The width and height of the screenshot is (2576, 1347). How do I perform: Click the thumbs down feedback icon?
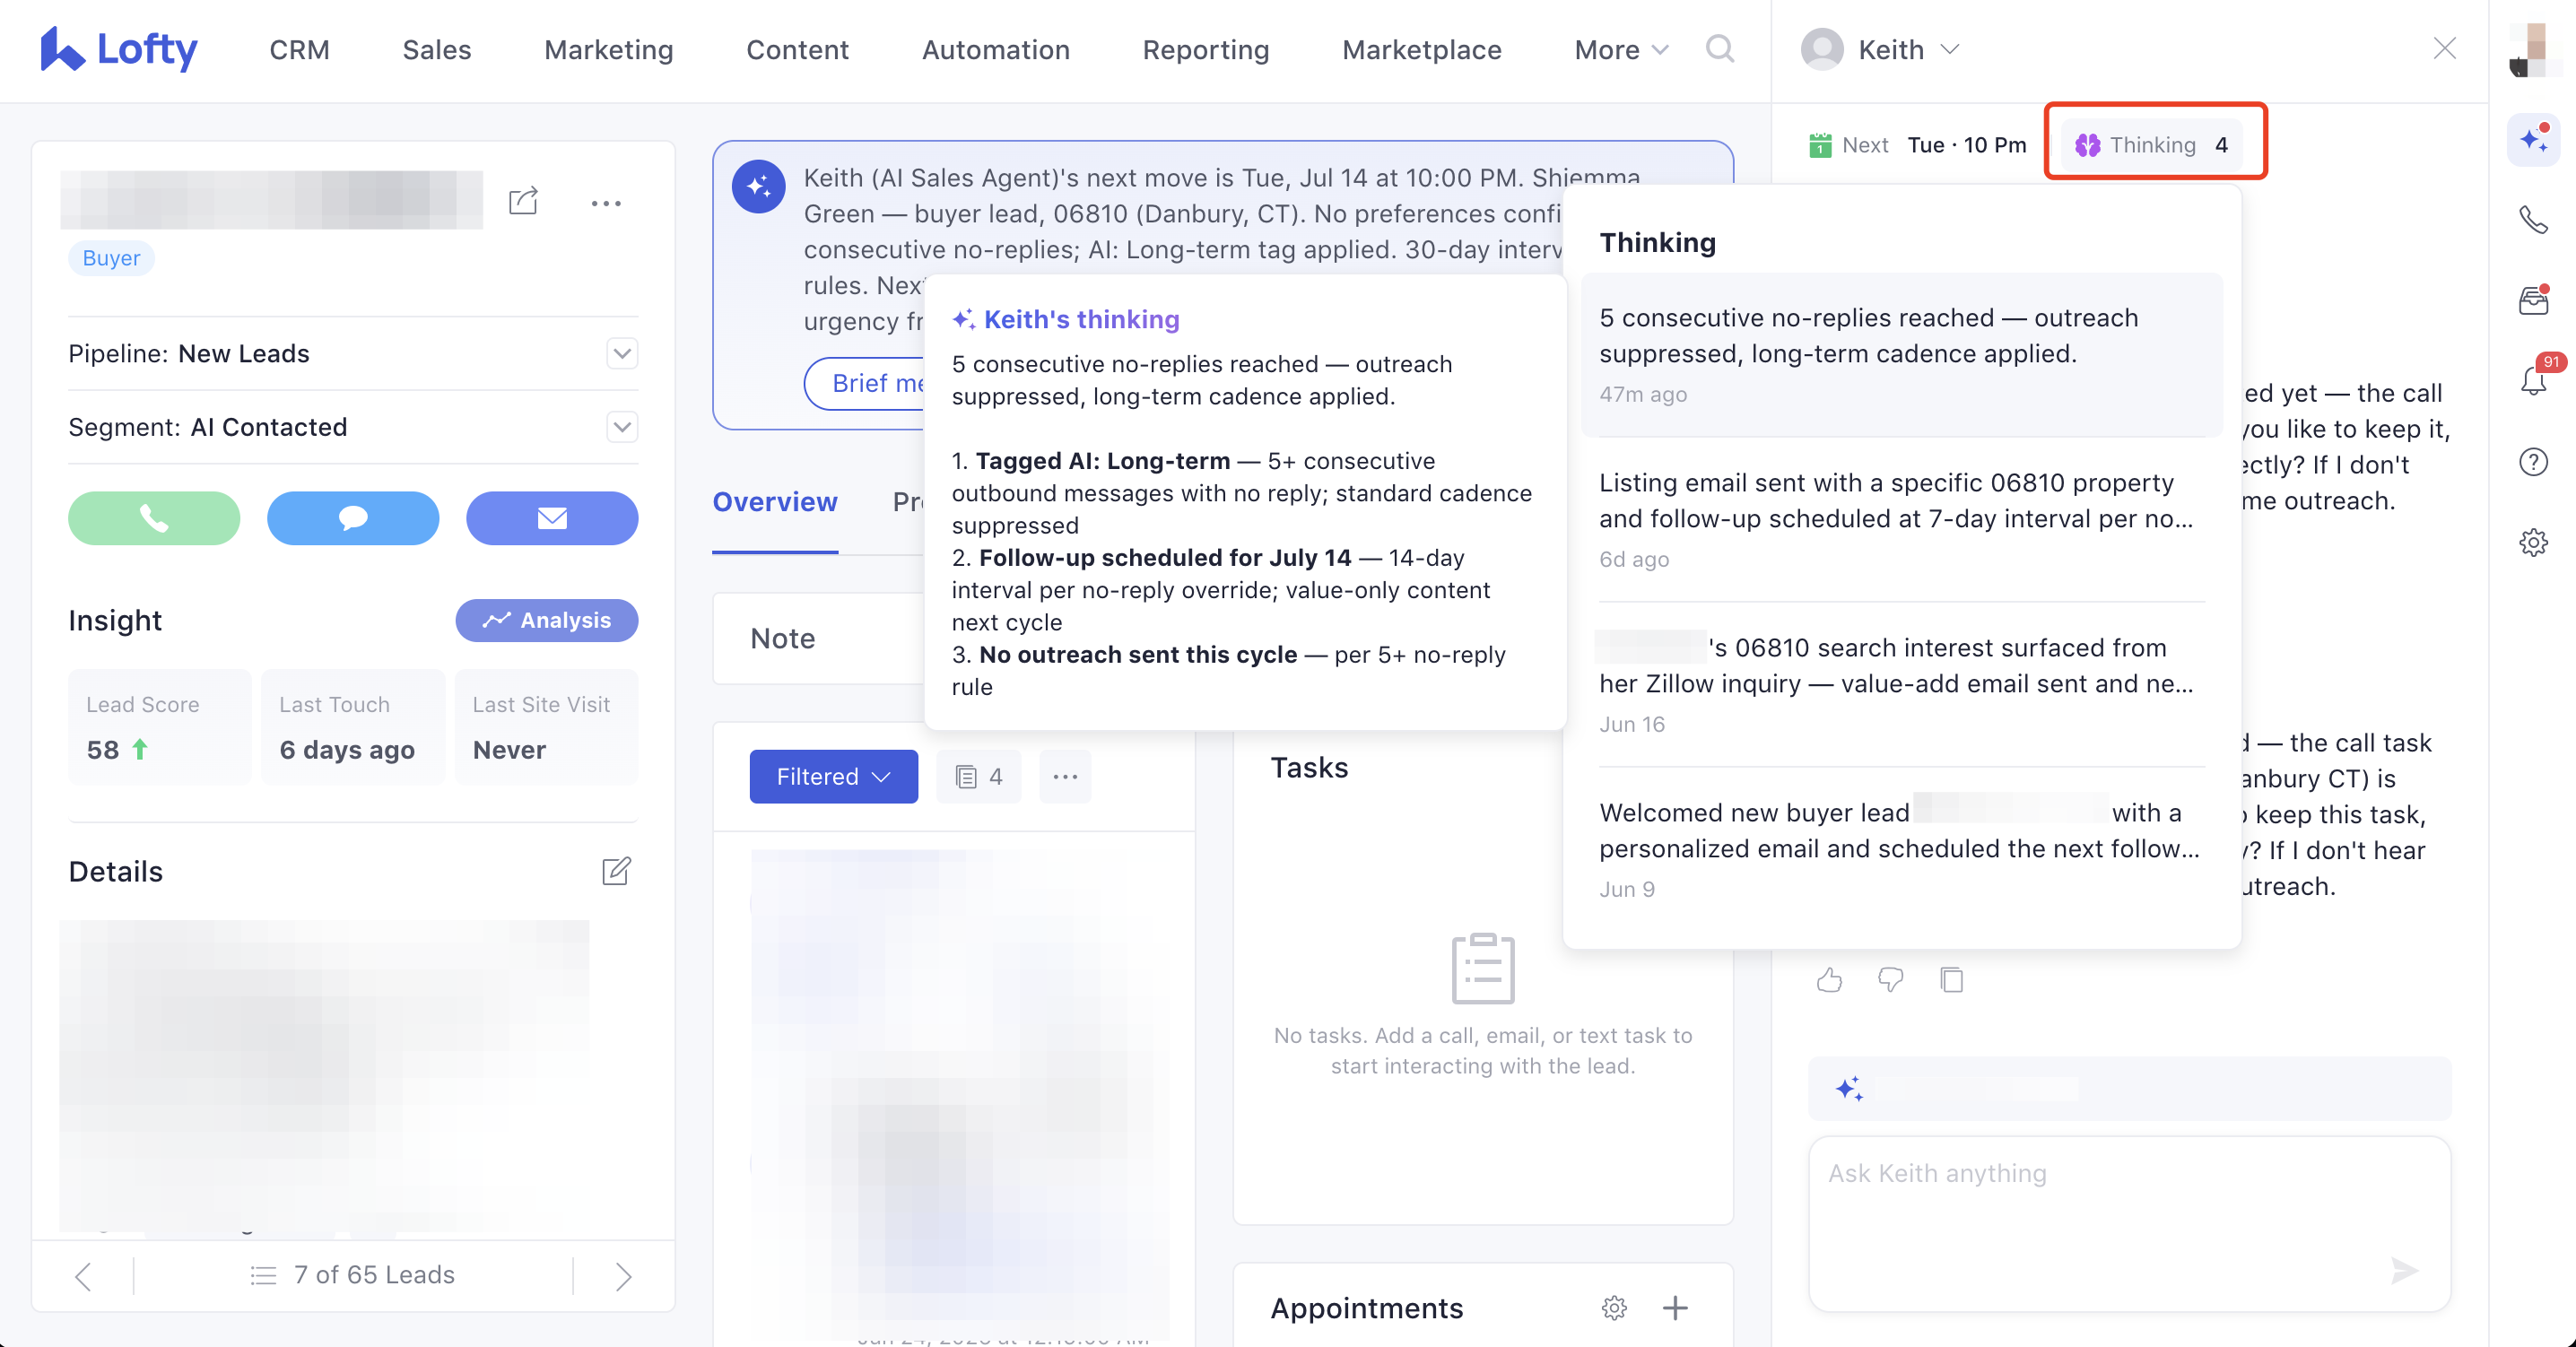1890,980
